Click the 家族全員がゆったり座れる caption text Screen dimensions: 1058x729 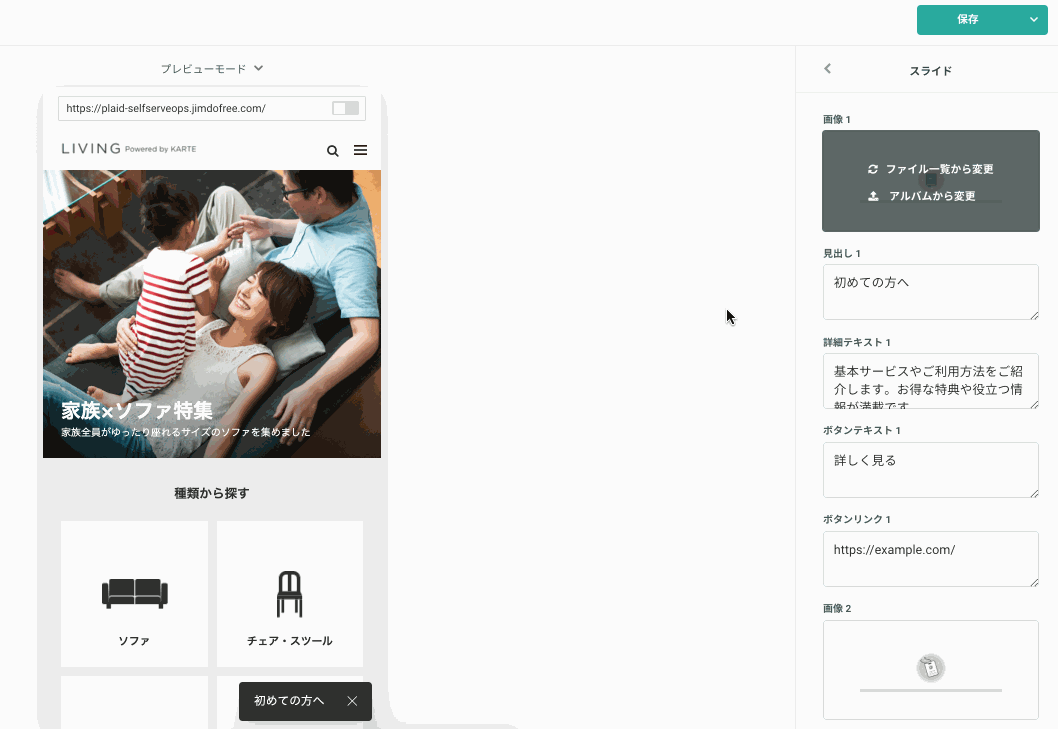coord(186,432)
